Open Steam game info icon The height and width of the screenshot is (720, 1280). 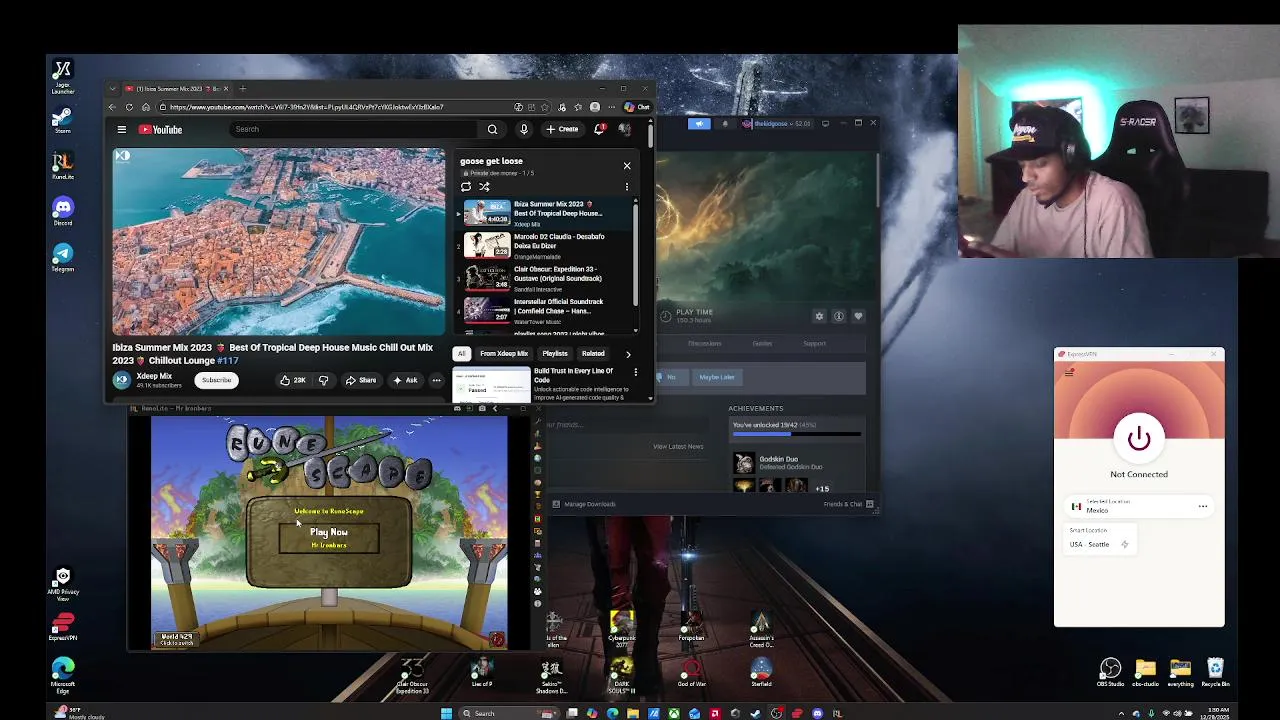839,316
